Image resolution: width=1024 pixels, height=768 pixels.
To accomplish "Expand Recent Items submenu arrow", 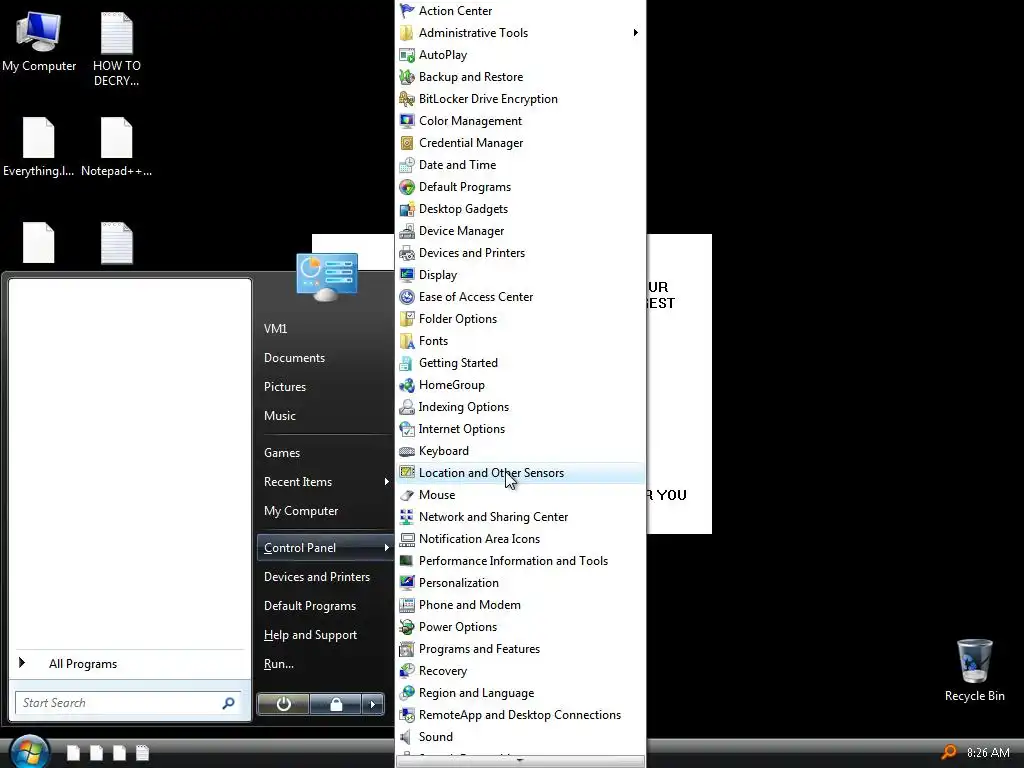I will click(387, 481).
